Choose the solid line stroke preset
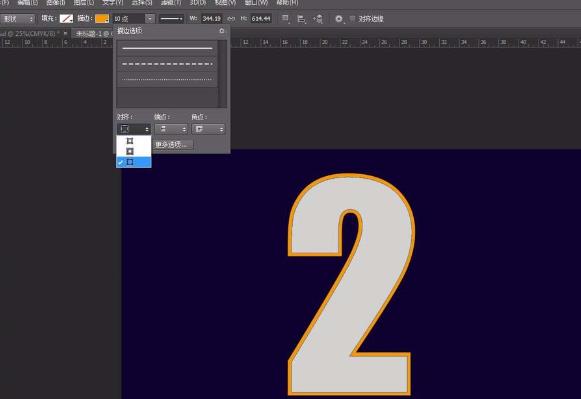Screen dimensions: 581x399 coord(167,48)
